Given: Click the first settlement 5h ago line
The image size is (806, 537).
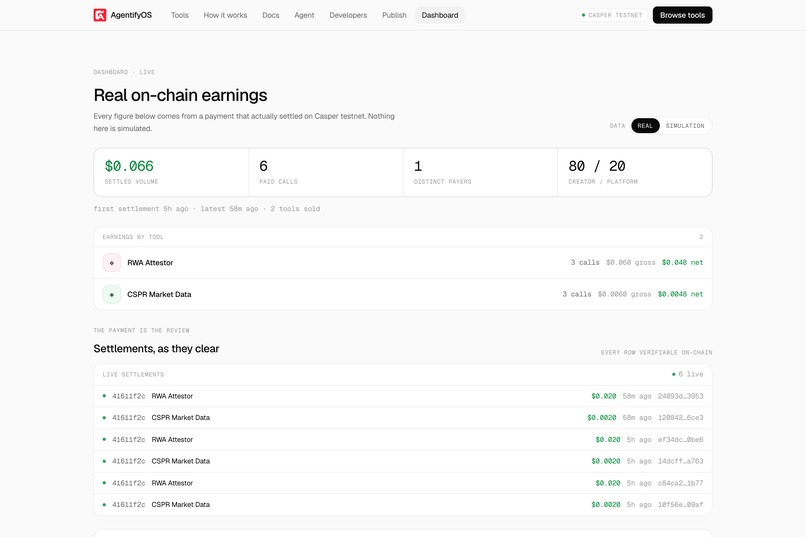Looking at the screenshot, I should point(207,209).
